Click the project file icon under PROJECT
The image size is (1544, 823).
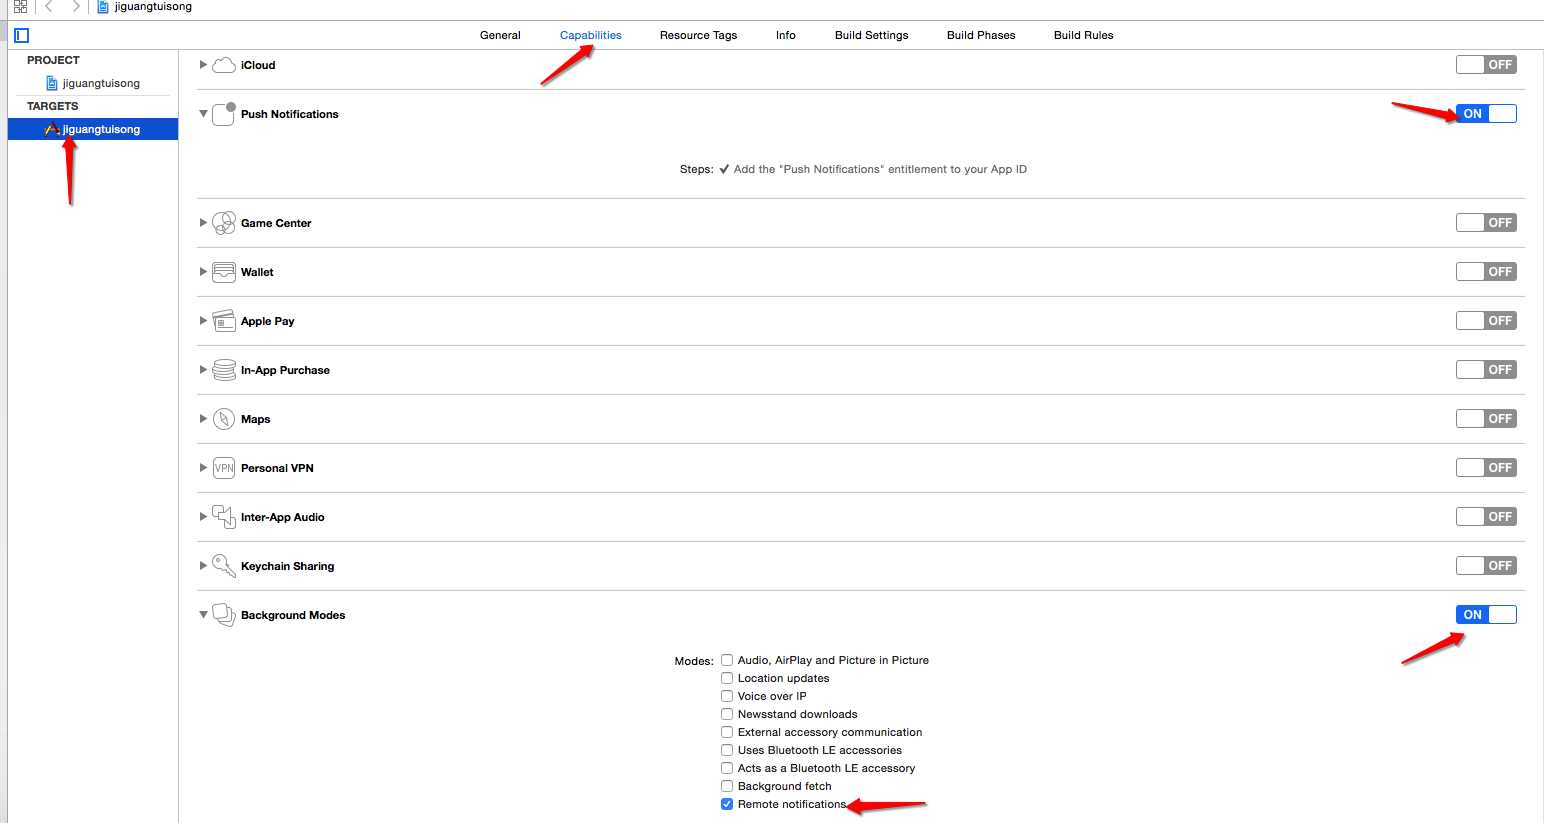pos(52,83)
